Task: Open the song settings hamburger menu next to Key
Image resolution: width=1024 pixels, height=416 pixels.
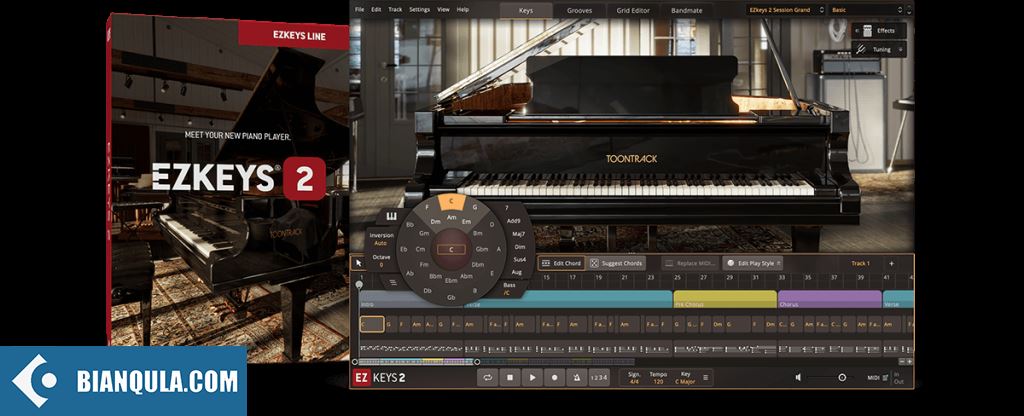Action: (704, 377)
